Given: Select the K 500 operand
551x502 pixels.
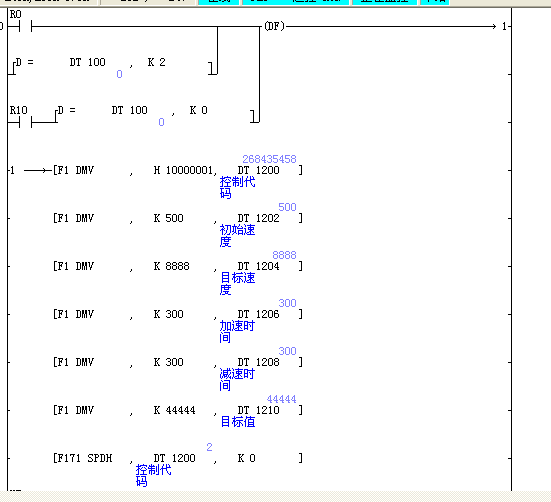Looking at the screenshot, I should [168, 218].
